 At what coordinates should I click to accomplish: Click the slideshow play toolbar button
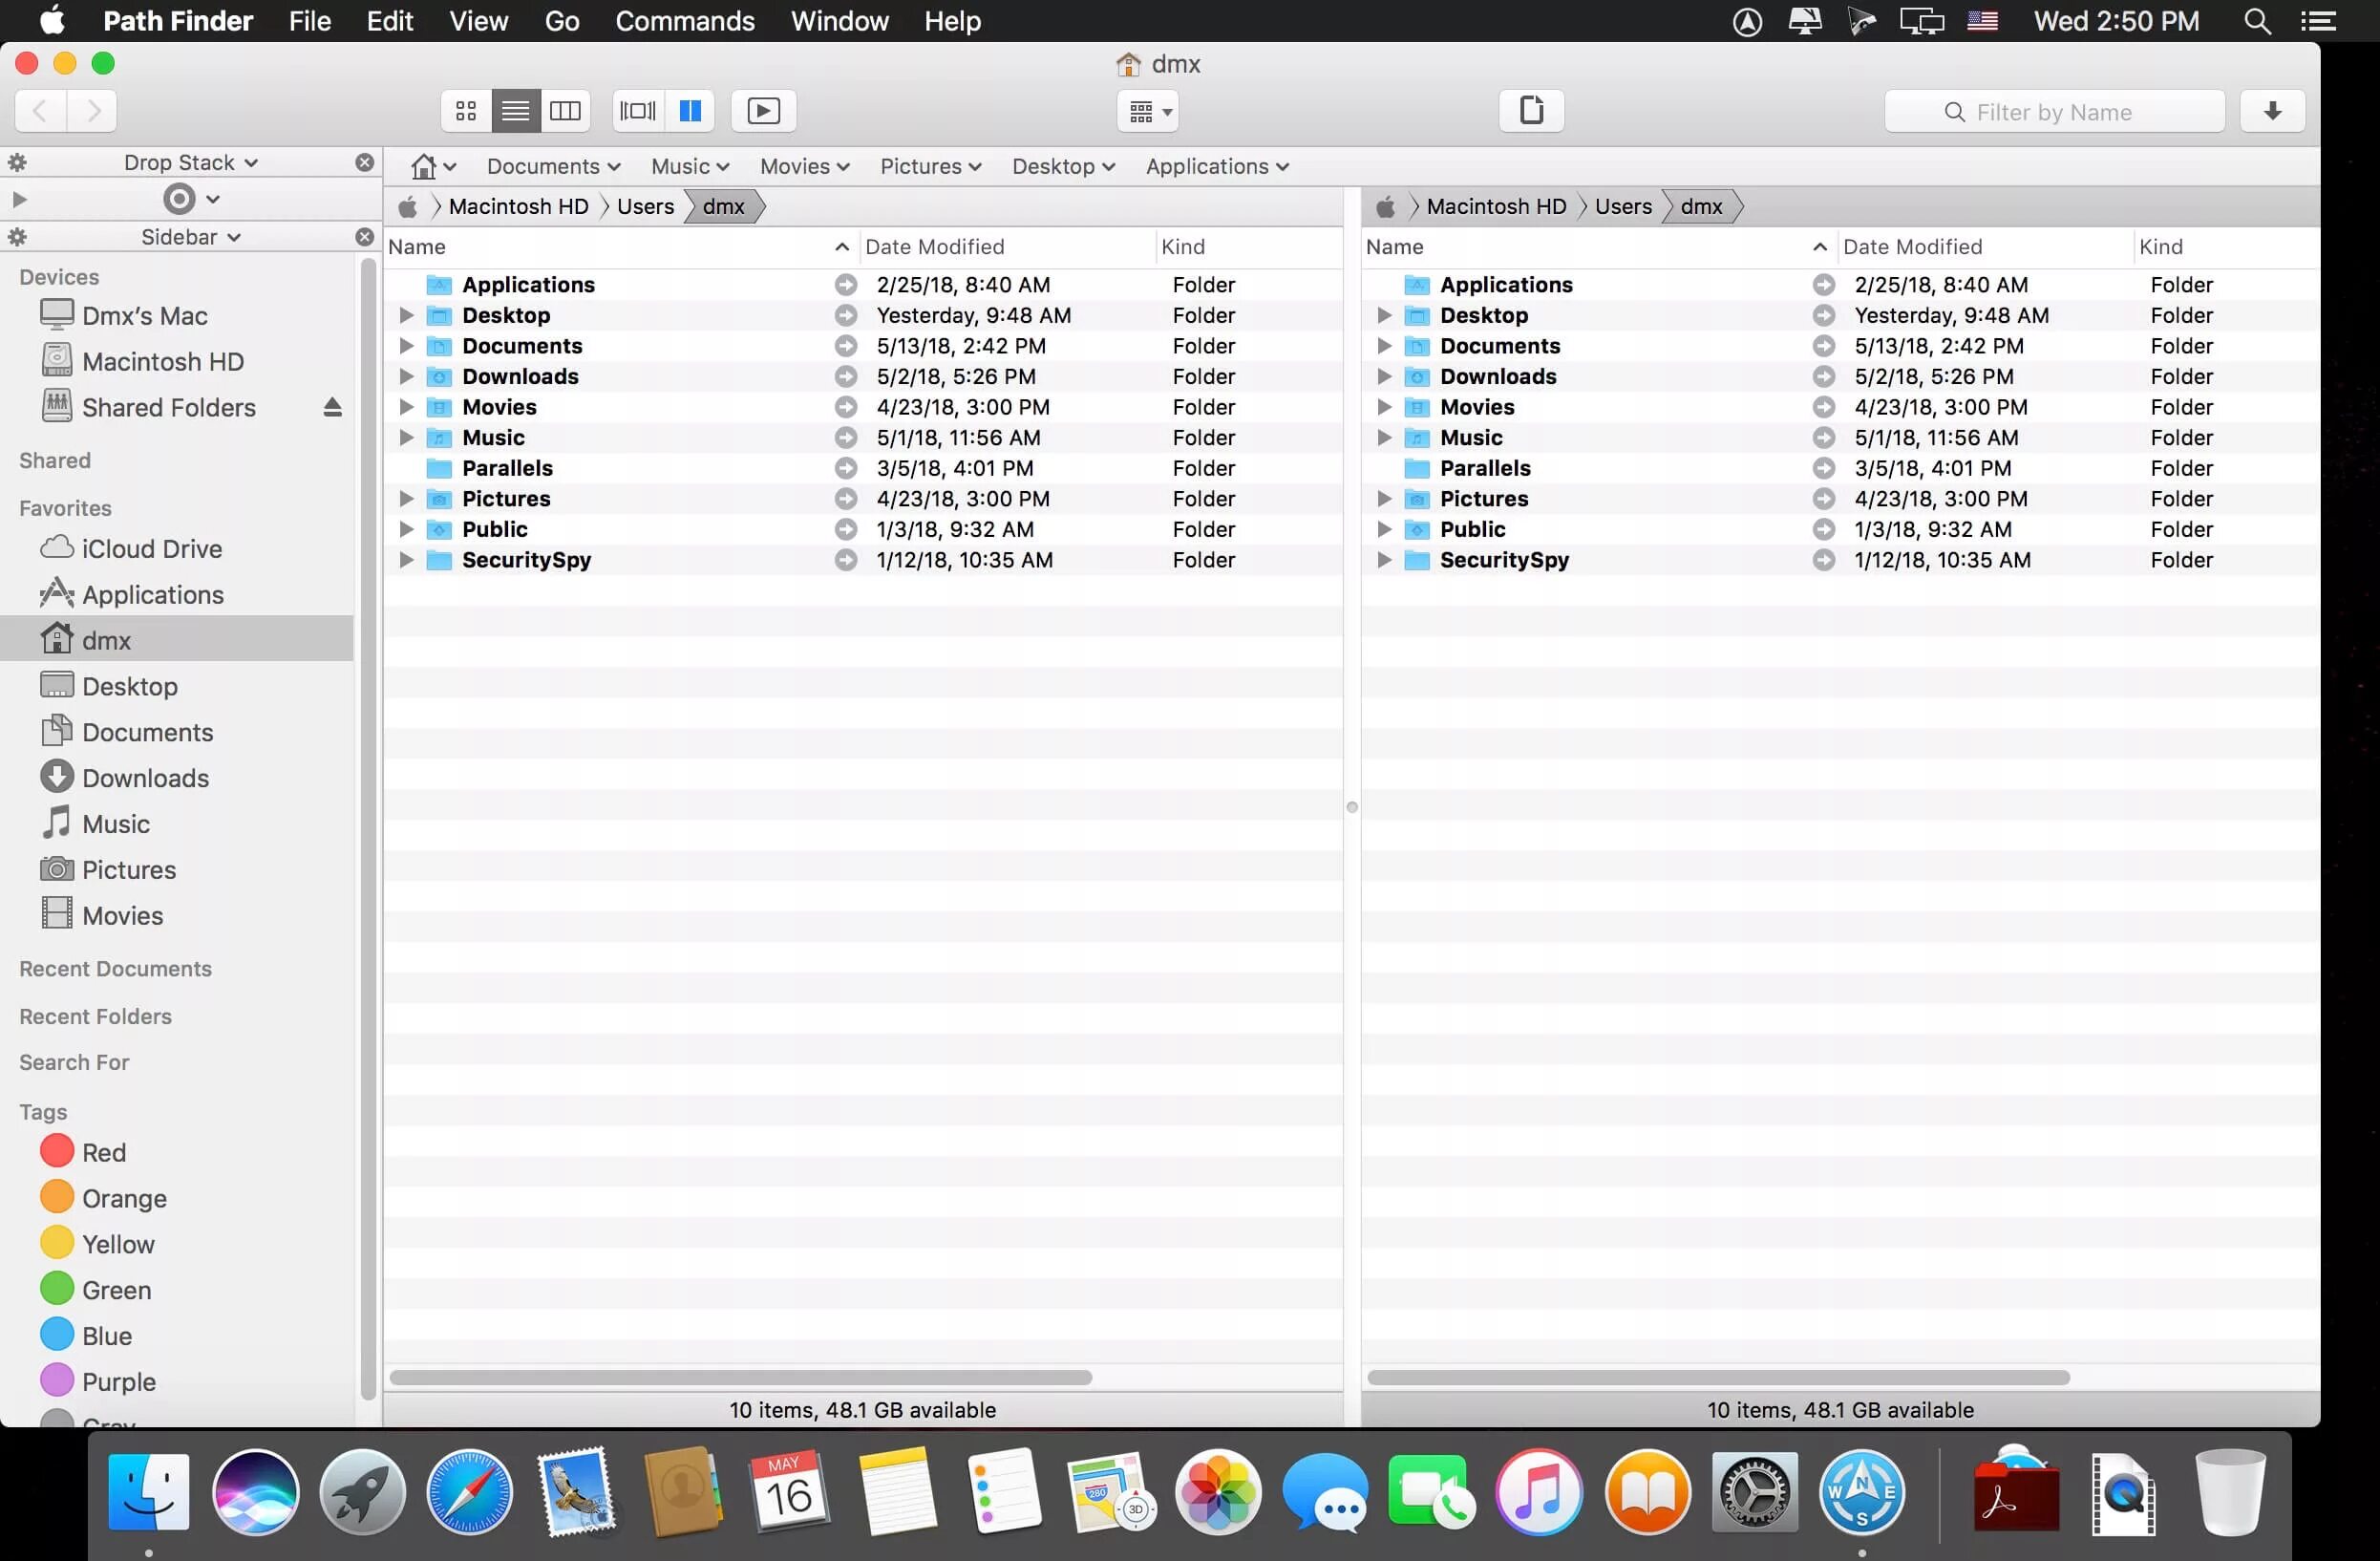point(763,111)
